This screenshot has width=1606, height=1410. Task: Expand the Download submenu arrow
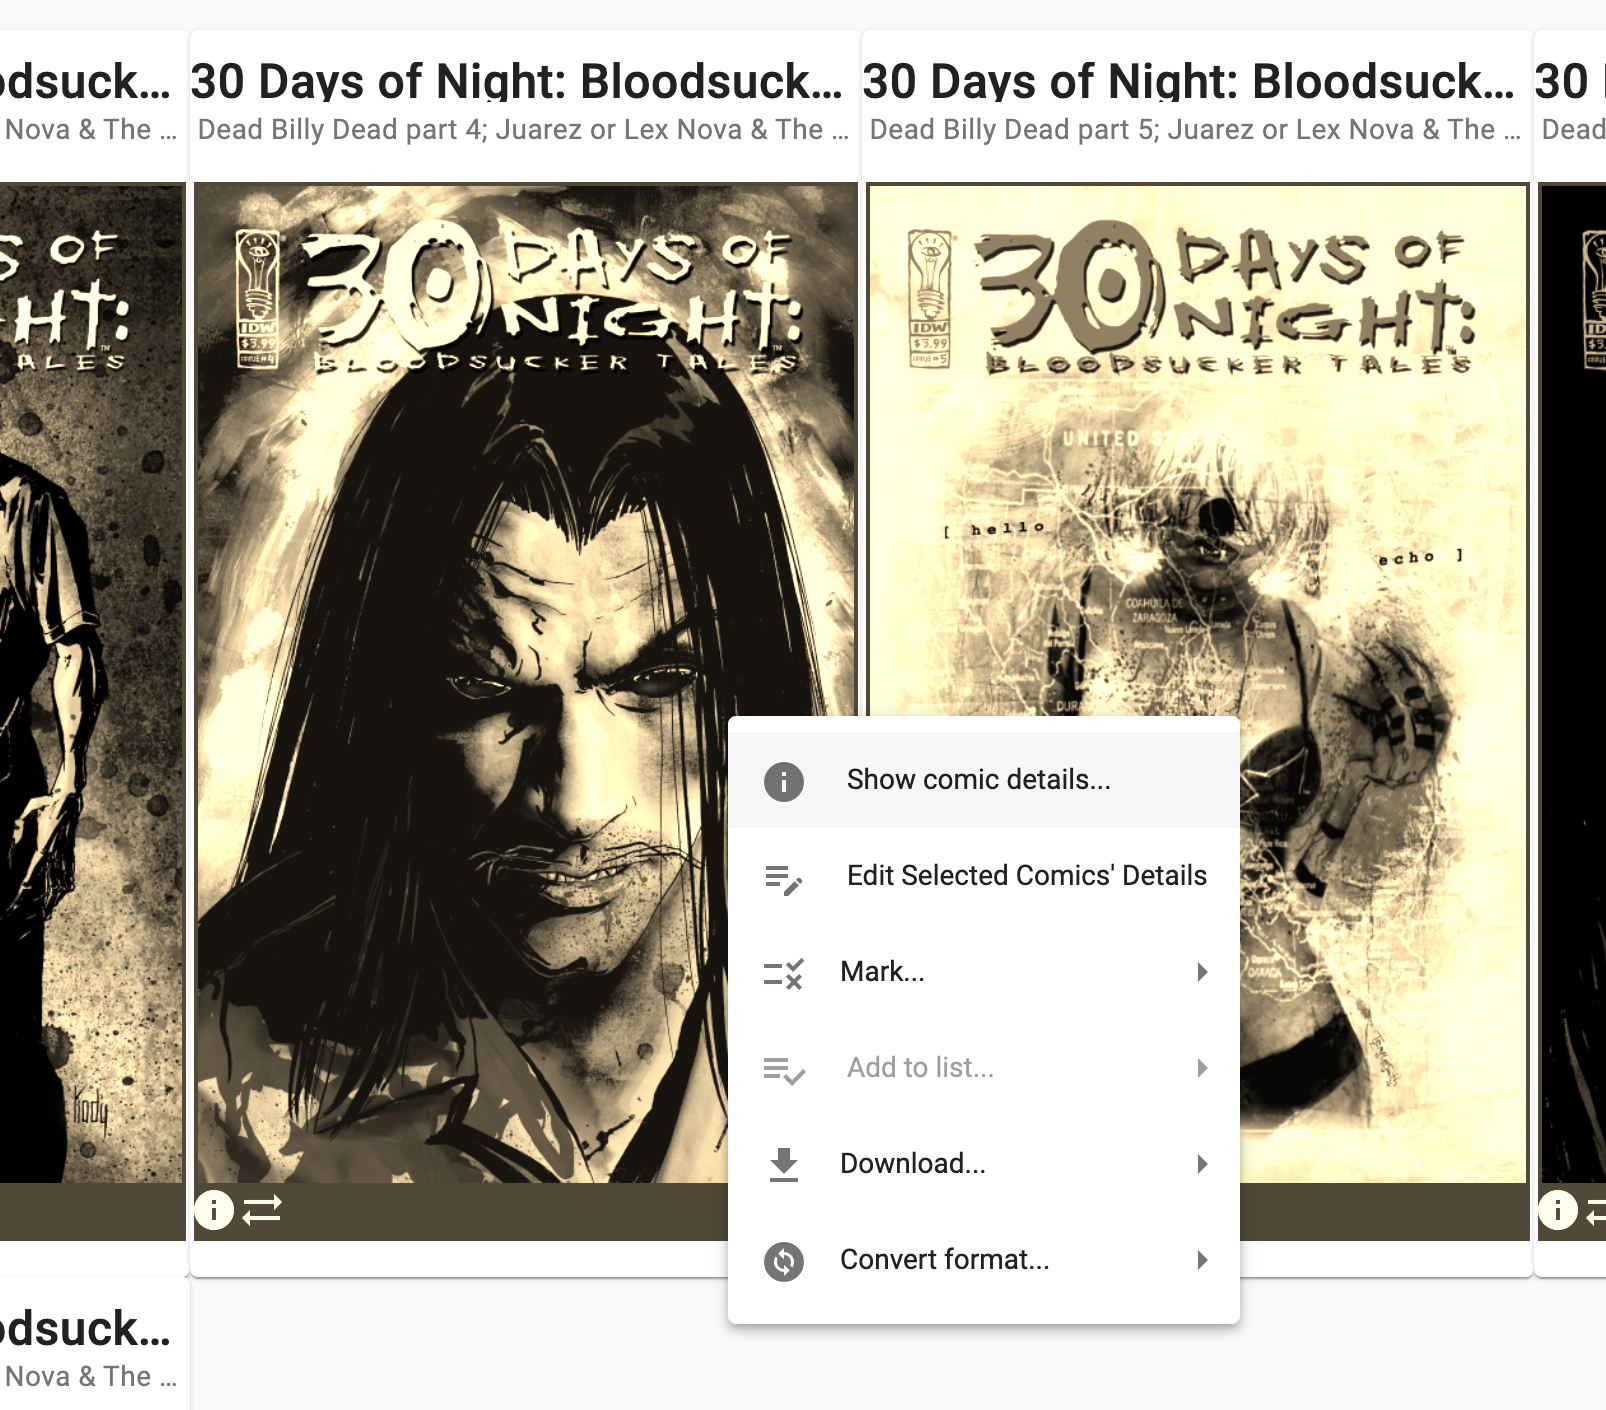click(1202, 1164)
